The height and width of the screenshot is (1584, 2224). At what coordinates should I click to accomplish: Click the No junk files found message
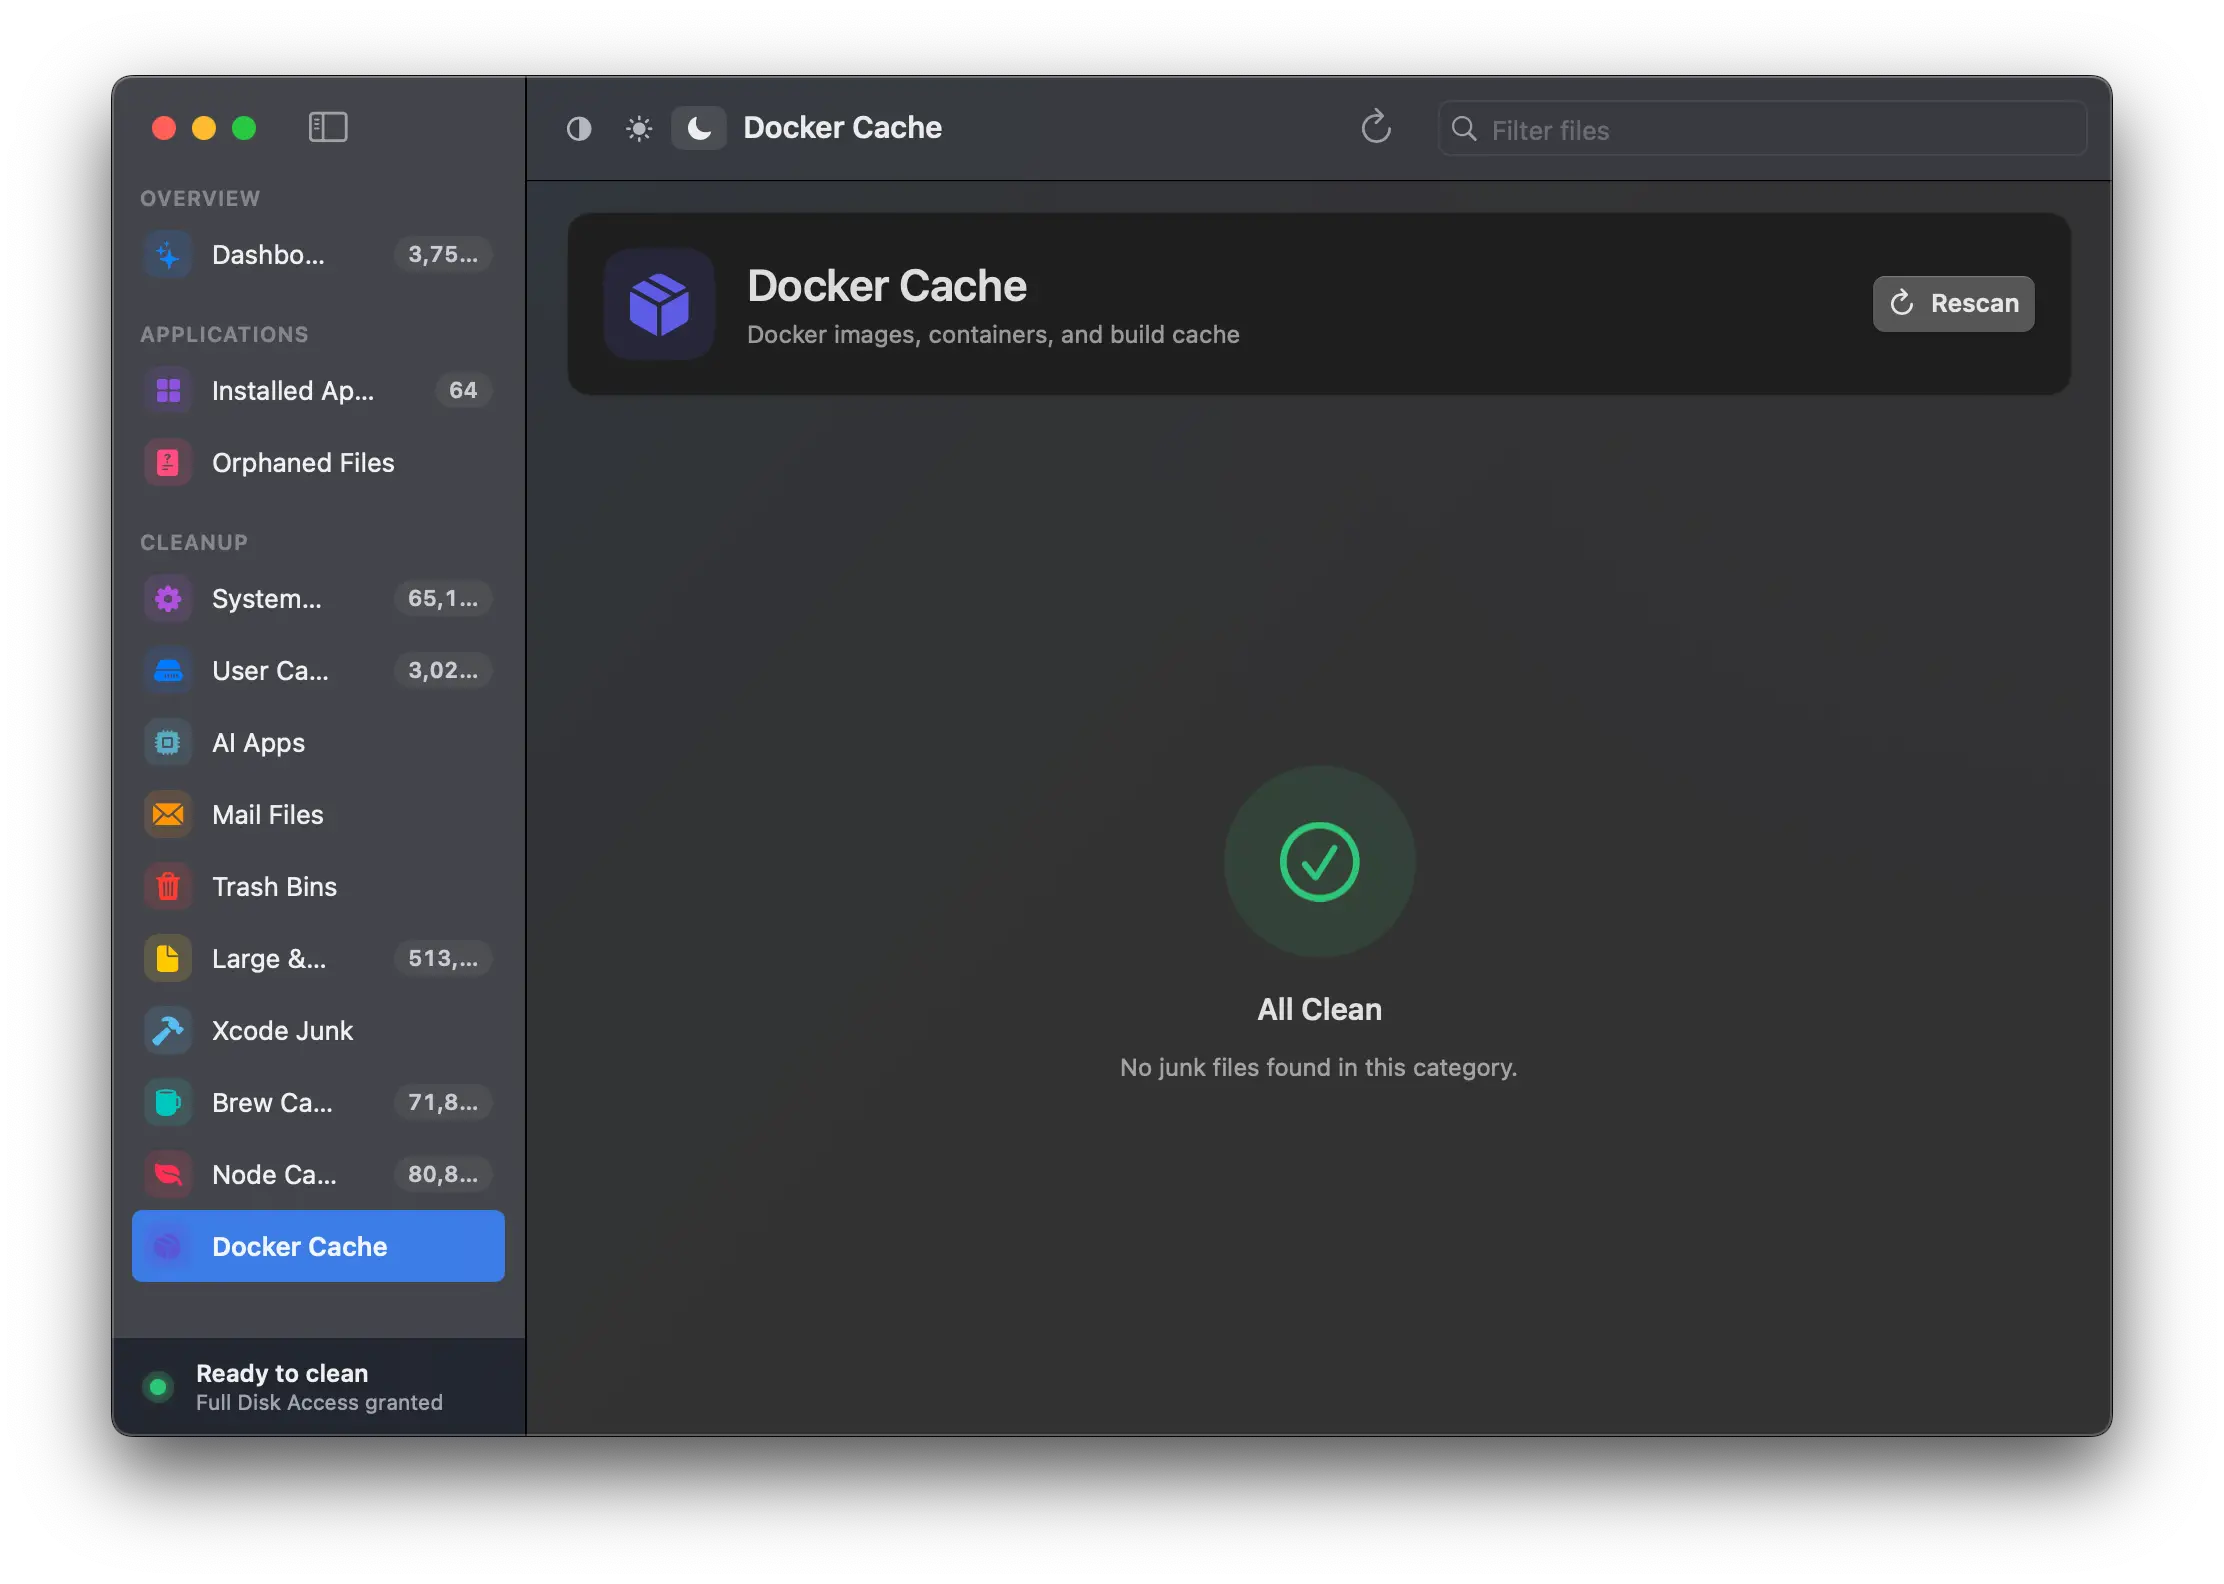[1318, 1067]
